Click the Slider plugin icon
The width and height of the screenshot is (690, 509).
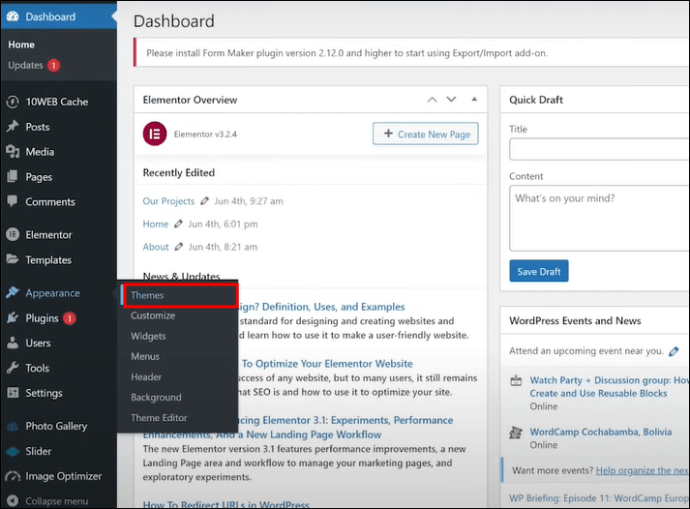tap(13, 451)
